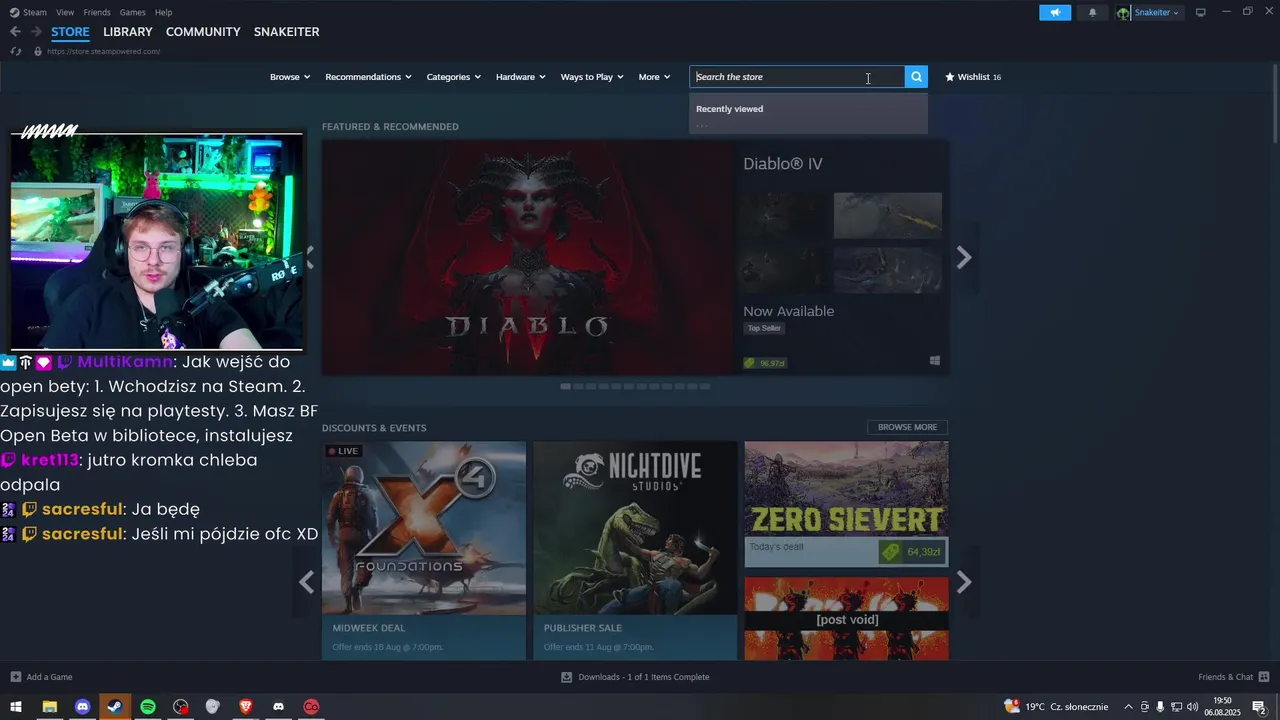The width and height of the screenshot is (1280, 720).
Task: Go back with the left arrow
Action: 15,32
